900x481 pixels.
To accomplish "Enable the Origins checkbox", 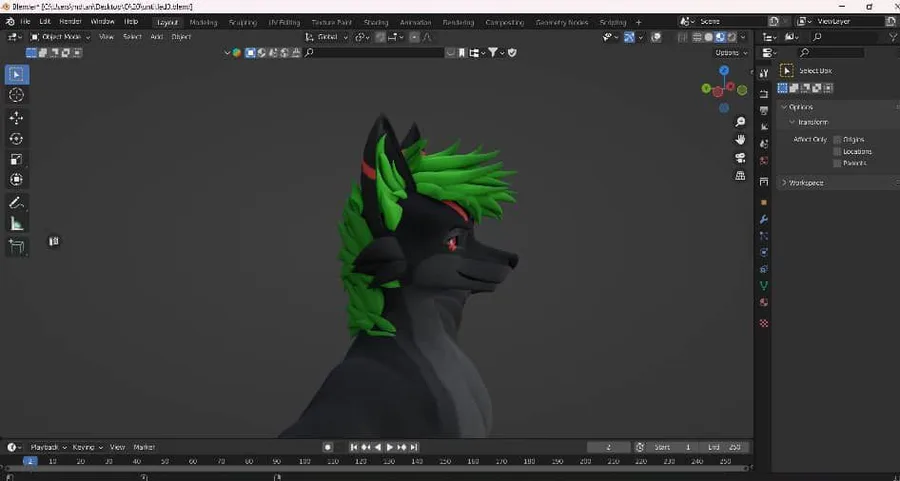I will [837, 139].
